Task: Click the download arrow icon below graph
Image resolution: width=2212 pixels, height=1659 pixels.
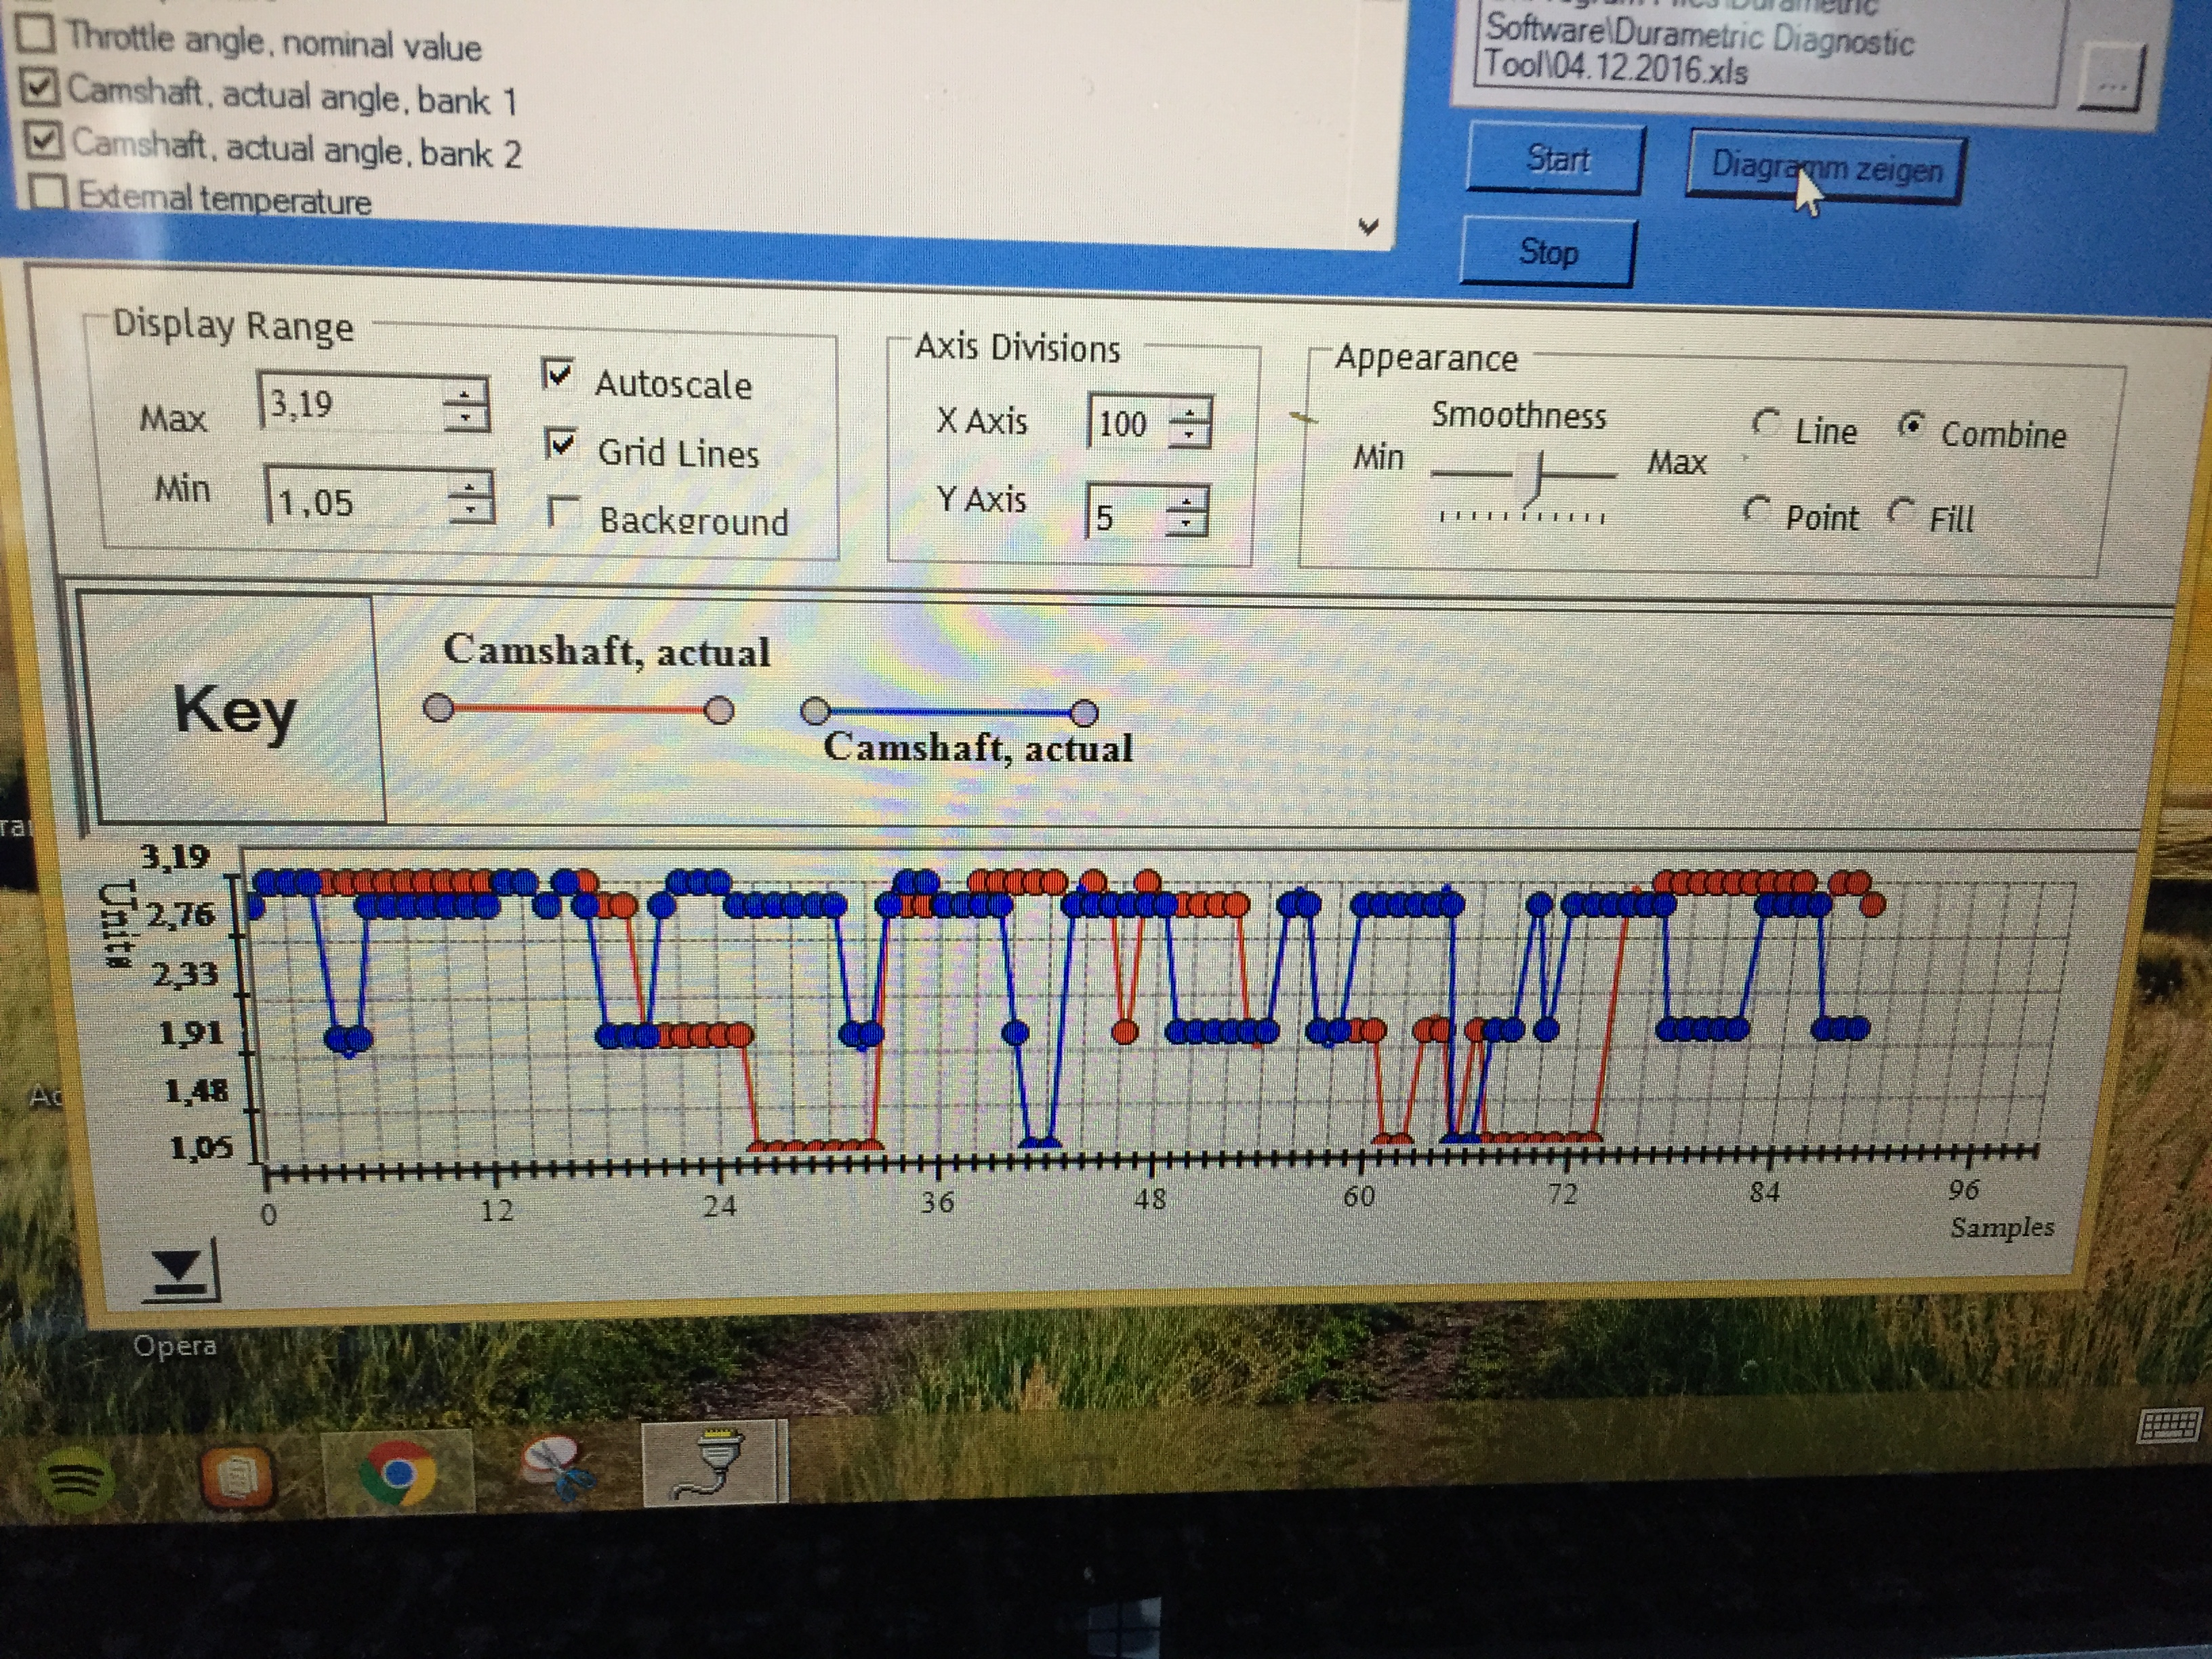Action: tap(181, 1272)
